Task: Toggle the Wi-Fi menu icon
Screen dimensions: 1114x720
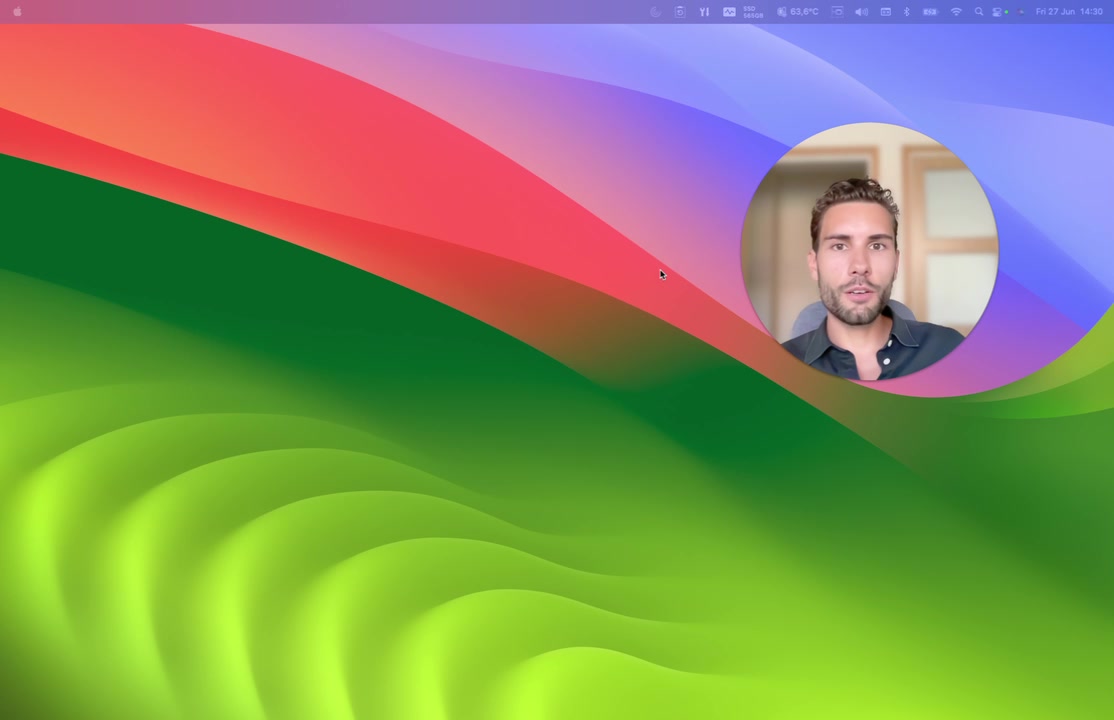Action: click(956, 11)
